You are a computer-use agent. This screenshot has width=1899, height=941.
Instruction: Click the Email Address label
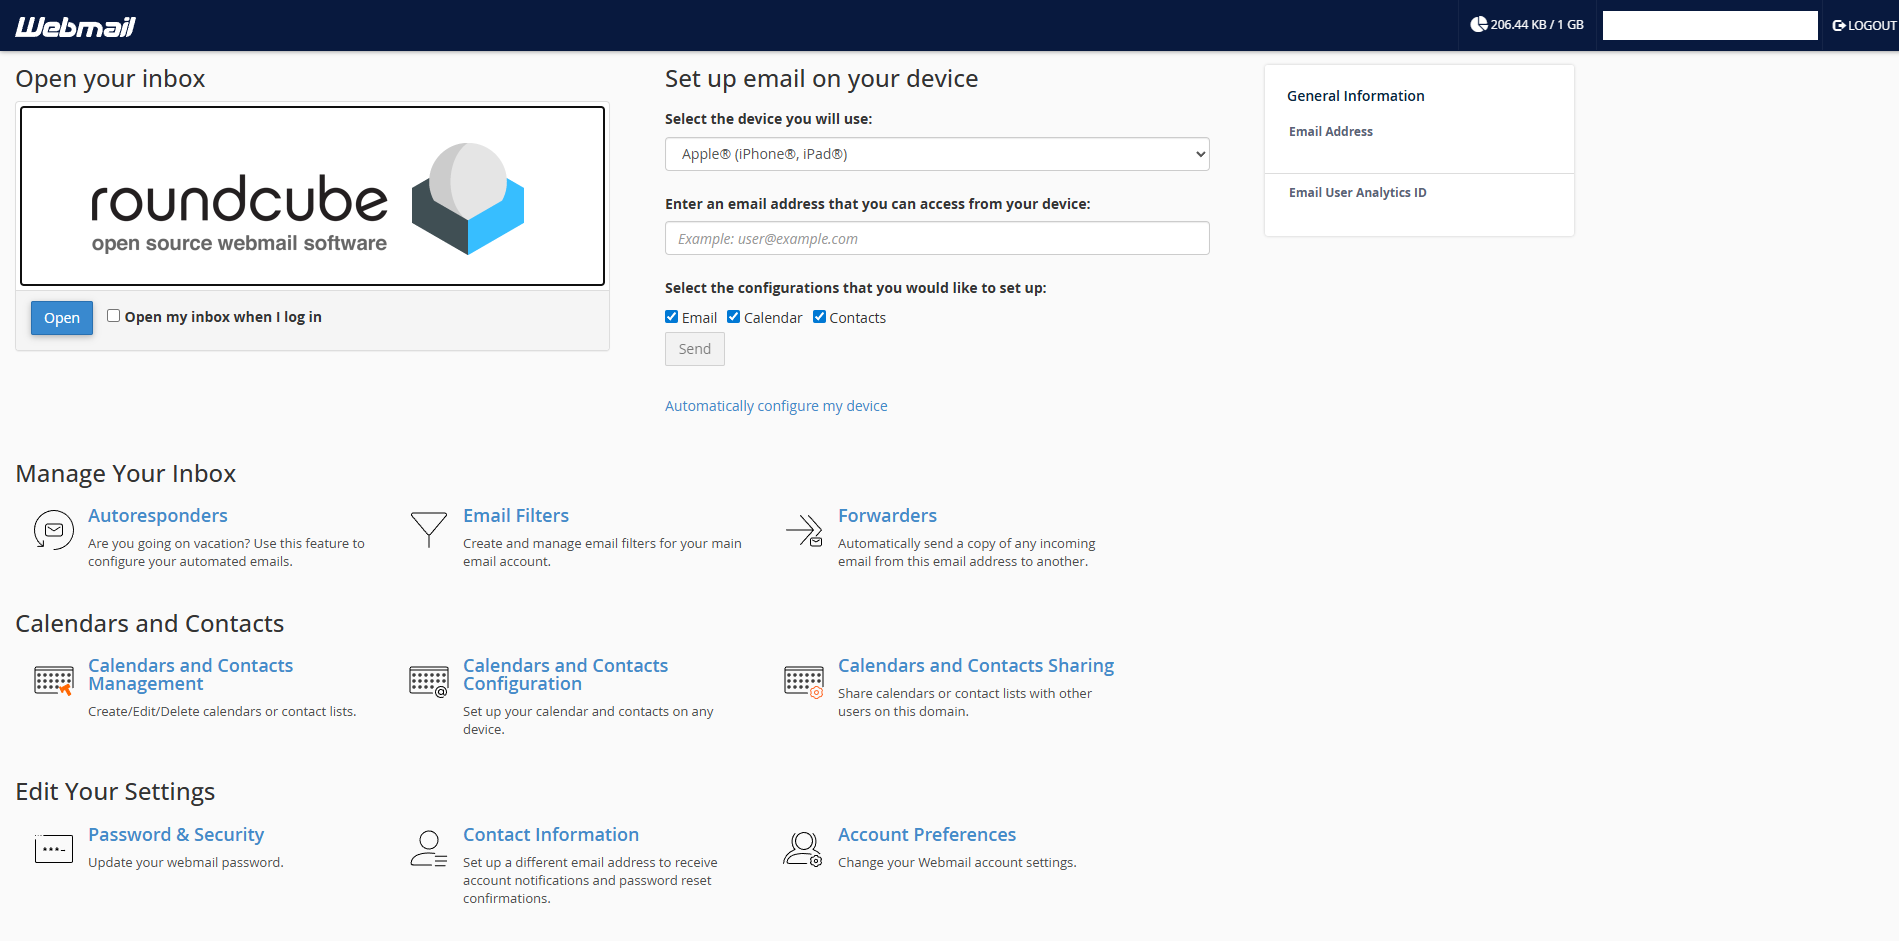[1331, 132]
